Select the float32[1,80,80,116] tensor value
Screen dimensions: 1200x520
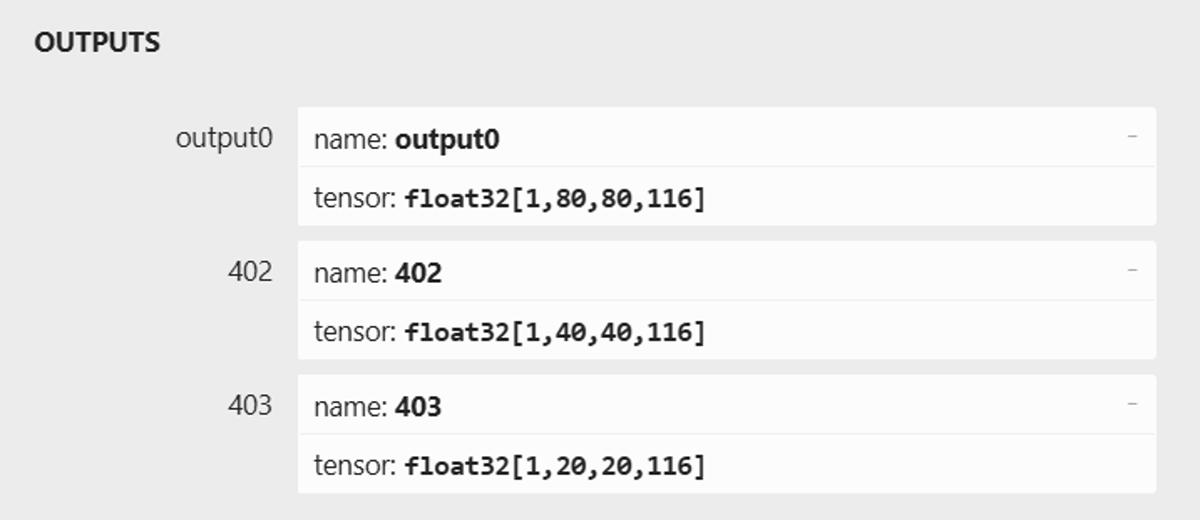(555, 199)
